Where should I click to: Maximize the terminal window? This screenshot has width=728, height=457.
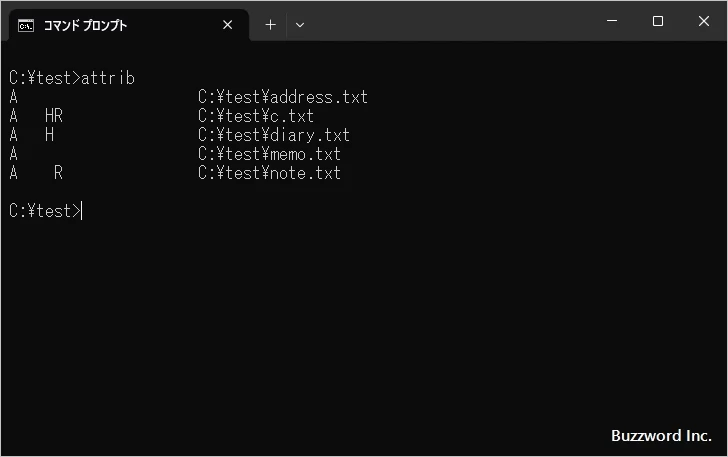(658, 21)
